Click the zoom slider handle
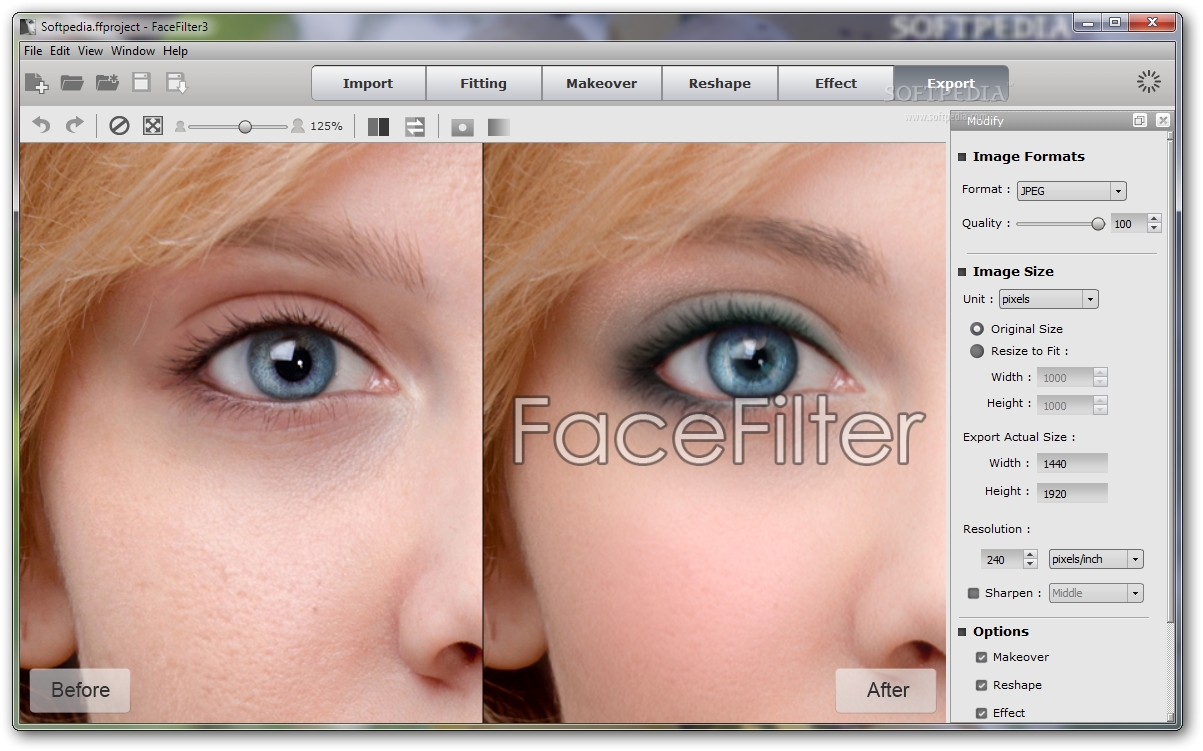 pyautogui.click(x=245, y=127)
